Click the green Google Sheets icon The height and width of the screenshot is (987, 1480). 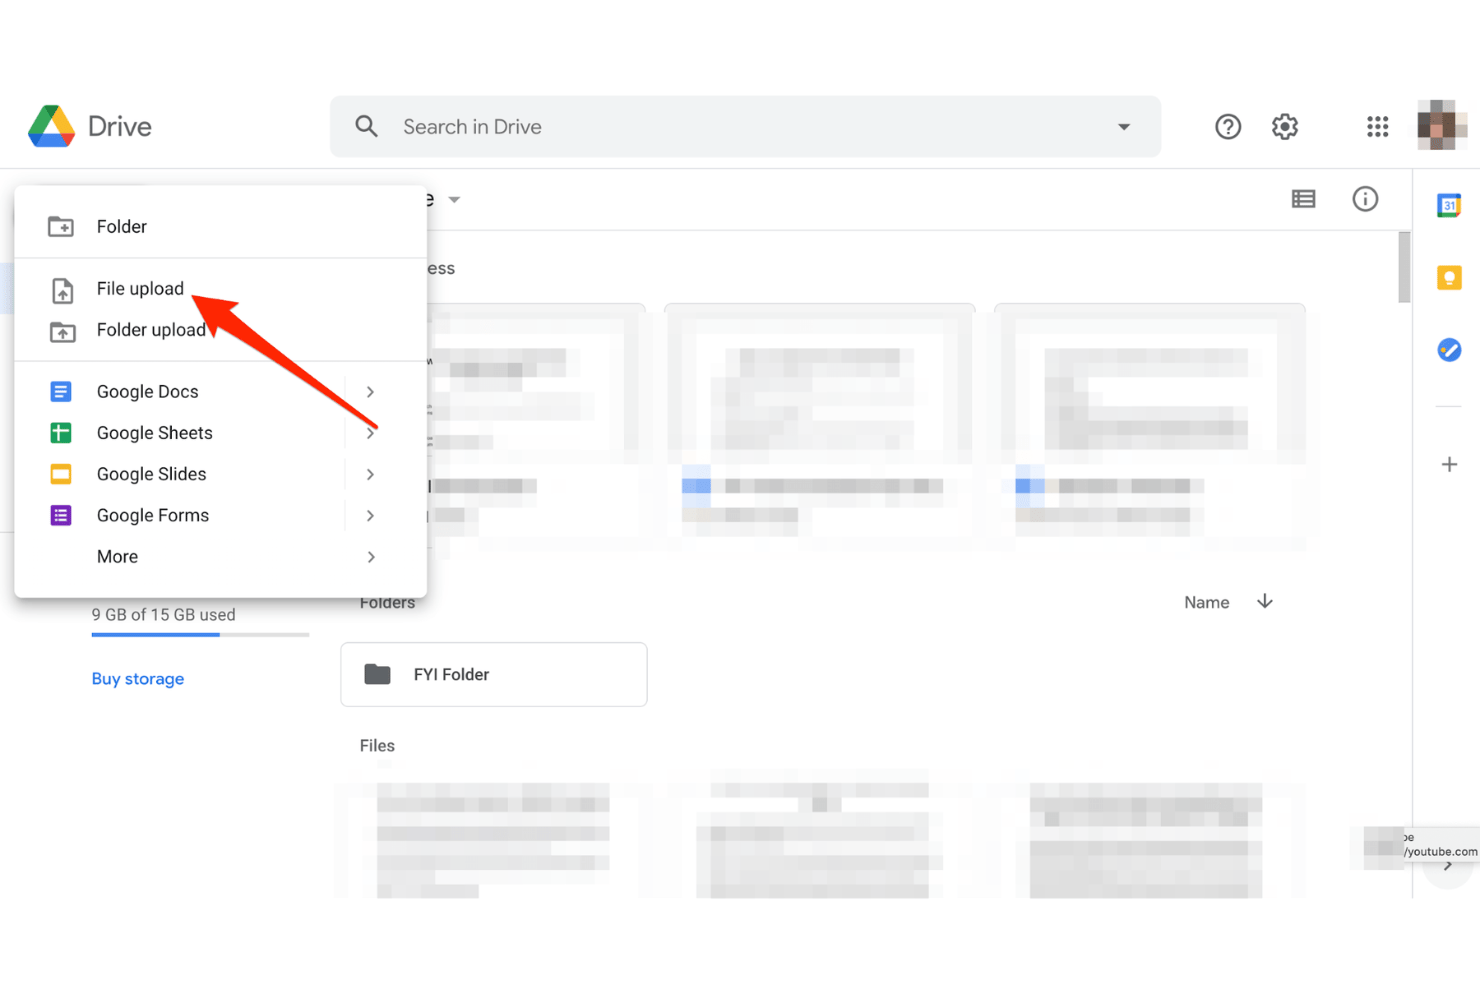61,433
